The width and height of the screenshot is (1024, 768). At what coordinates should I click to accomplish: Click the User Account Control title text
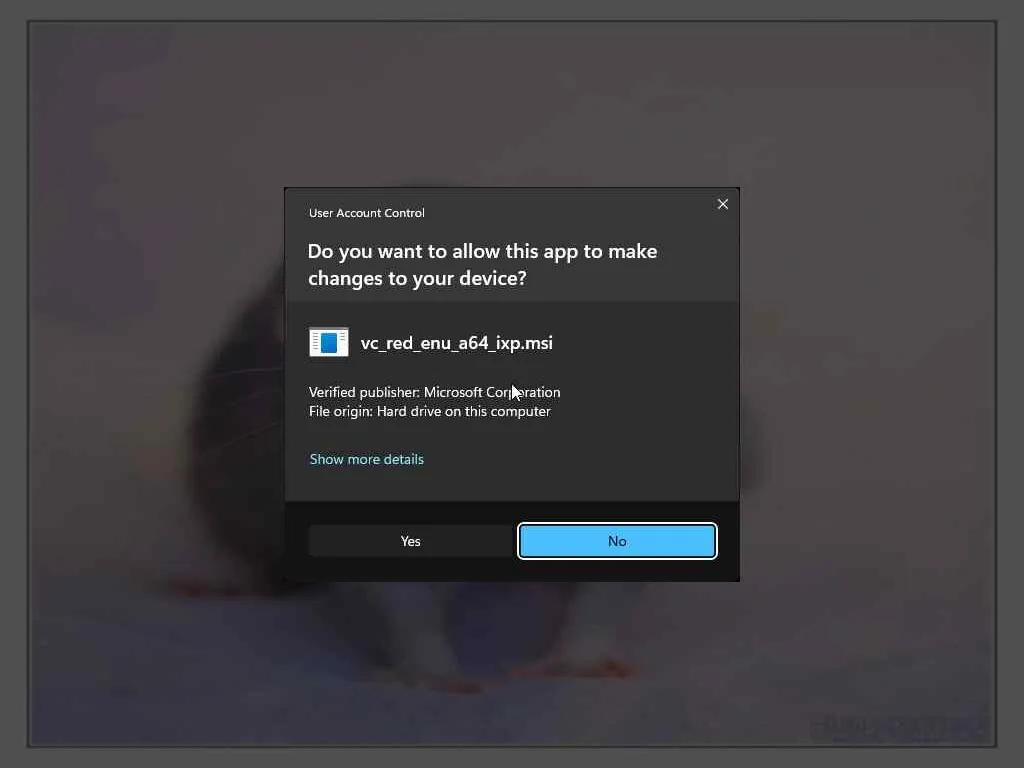pyautogui.click(x=366, y=213)
